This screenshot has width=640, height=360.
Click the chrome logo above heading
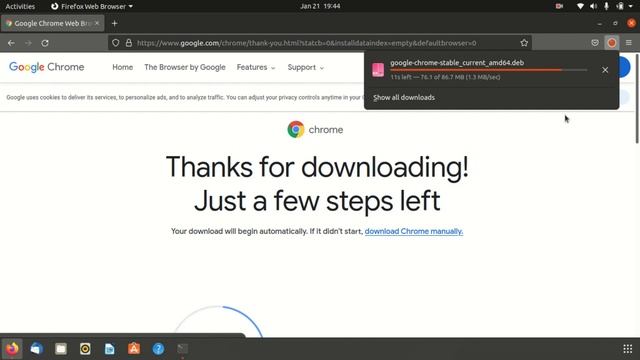[x=315, y=130]
